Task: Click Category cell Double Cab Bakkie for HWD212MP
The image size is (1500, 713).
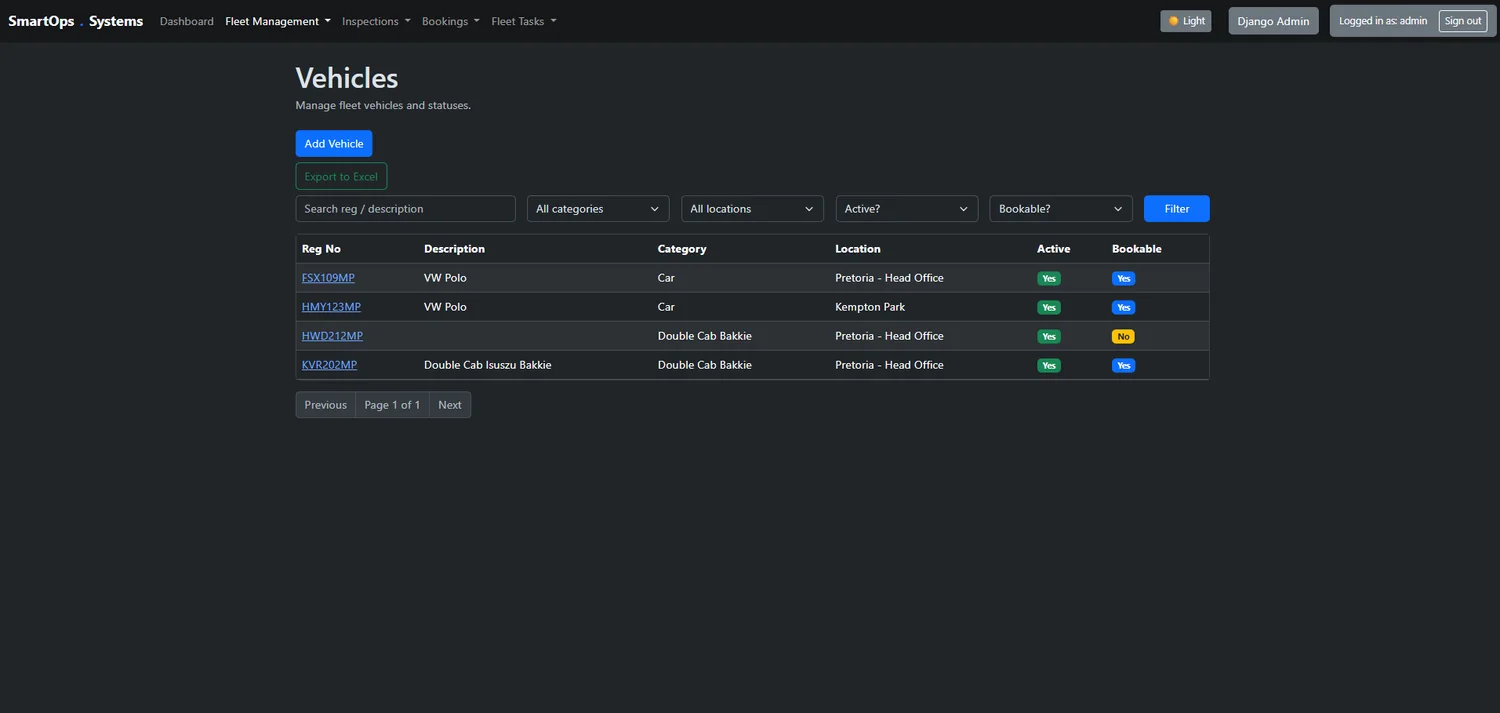Action: coord(705,336)
